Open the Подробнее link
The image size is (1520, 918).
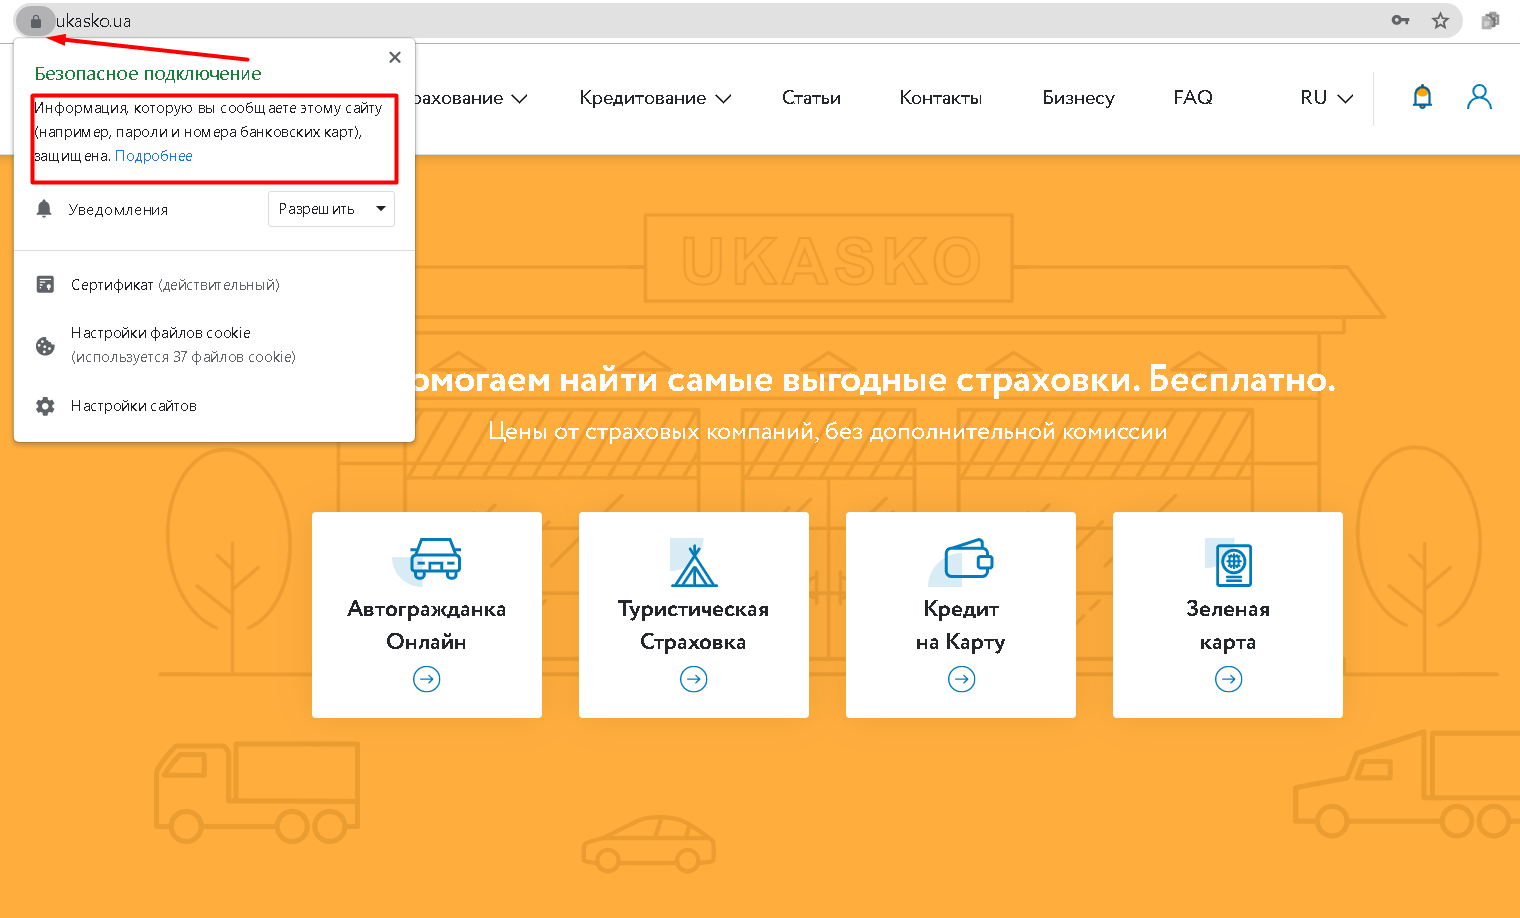click(x=154, y=156)
